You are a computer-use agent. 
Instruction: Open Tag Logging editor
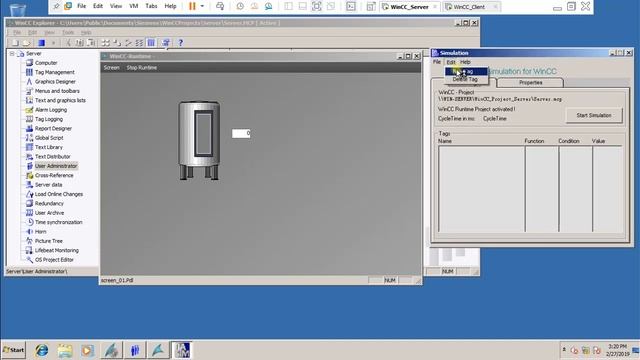pyautogui.click(x=49, y=119)
